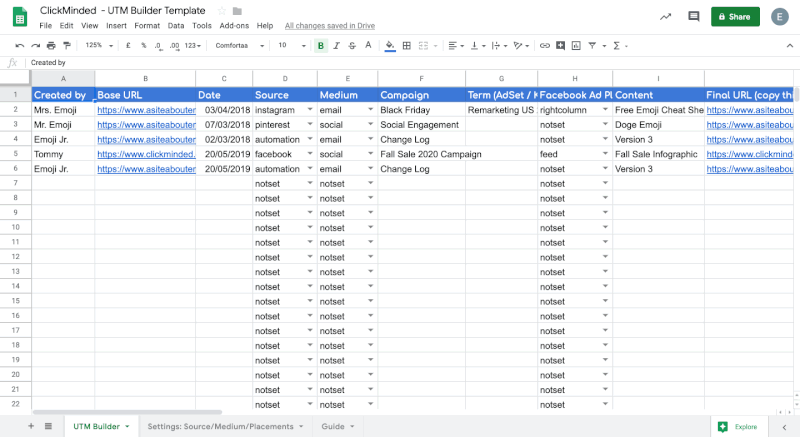Click the Print icon

coord(52,45)
